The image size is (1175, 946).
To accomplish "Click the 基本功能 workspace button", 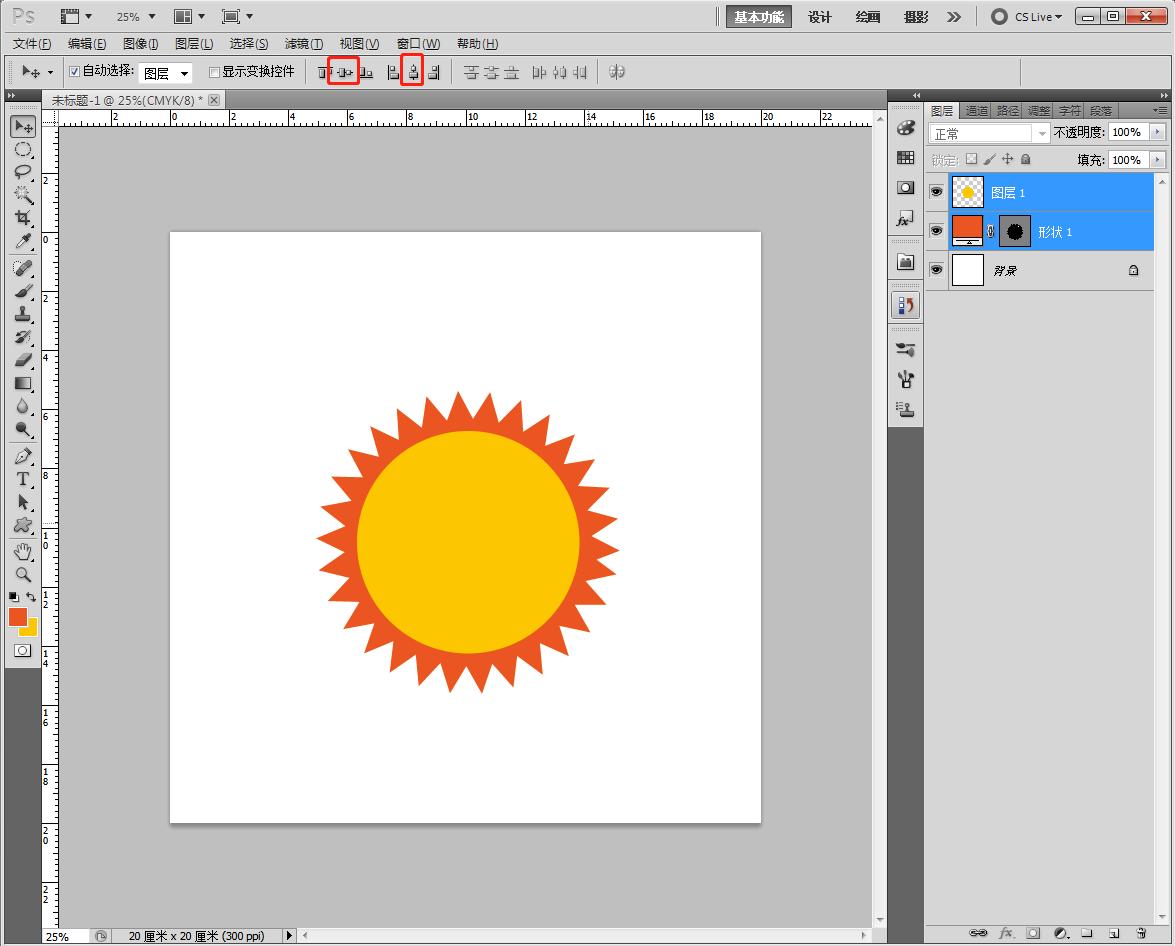I will [759, 17].
